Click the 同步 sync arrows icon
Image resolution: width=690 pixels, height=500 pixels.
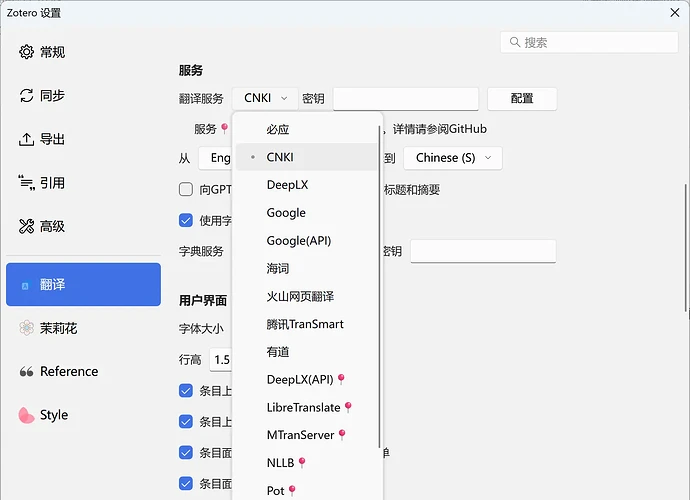click(26, 96)
